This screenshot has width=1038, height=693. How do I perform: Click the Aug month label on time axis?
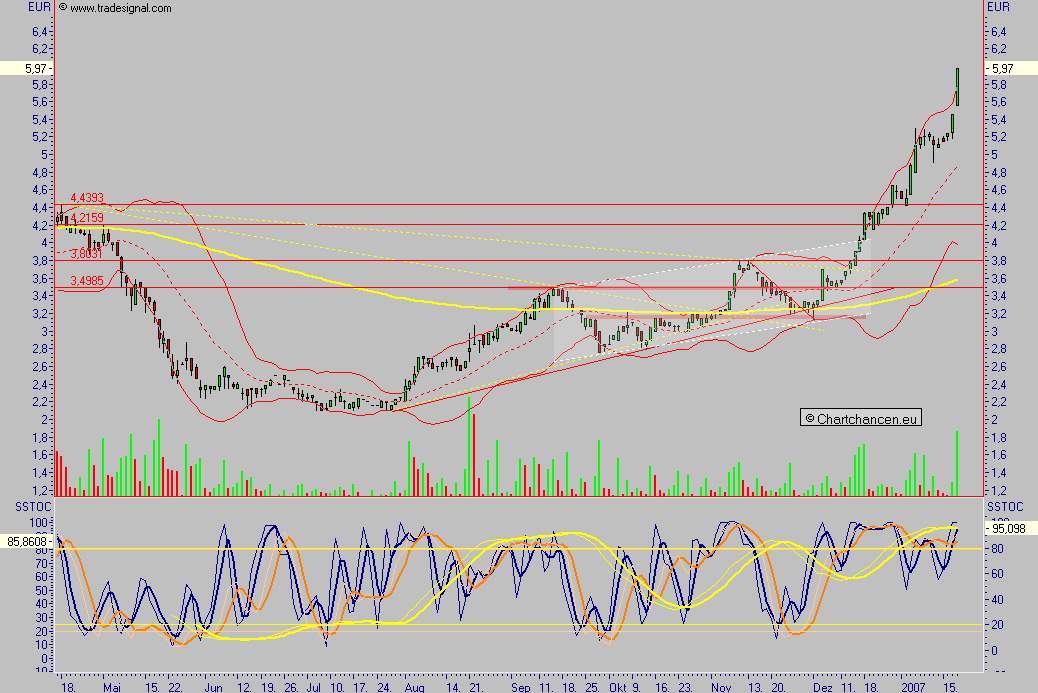(414, 687)
